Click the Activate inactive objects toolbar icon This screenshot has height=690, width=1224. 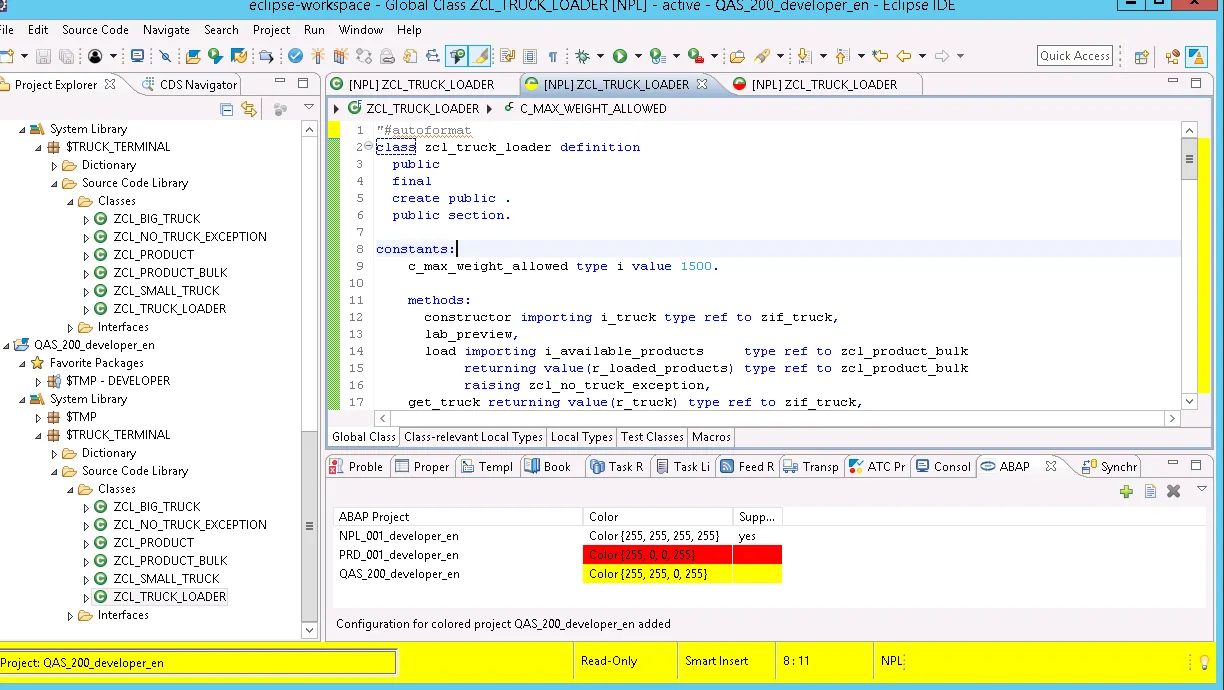340,56
